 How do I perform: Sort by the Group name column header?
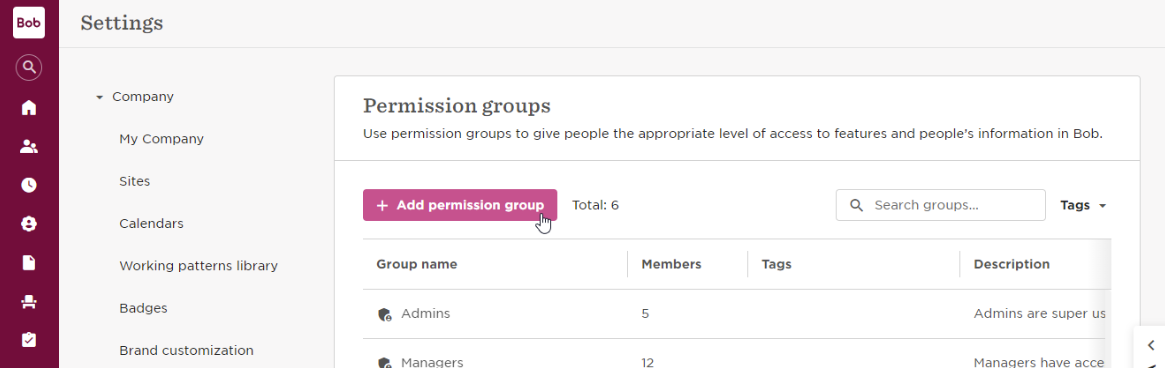point(417,264)
